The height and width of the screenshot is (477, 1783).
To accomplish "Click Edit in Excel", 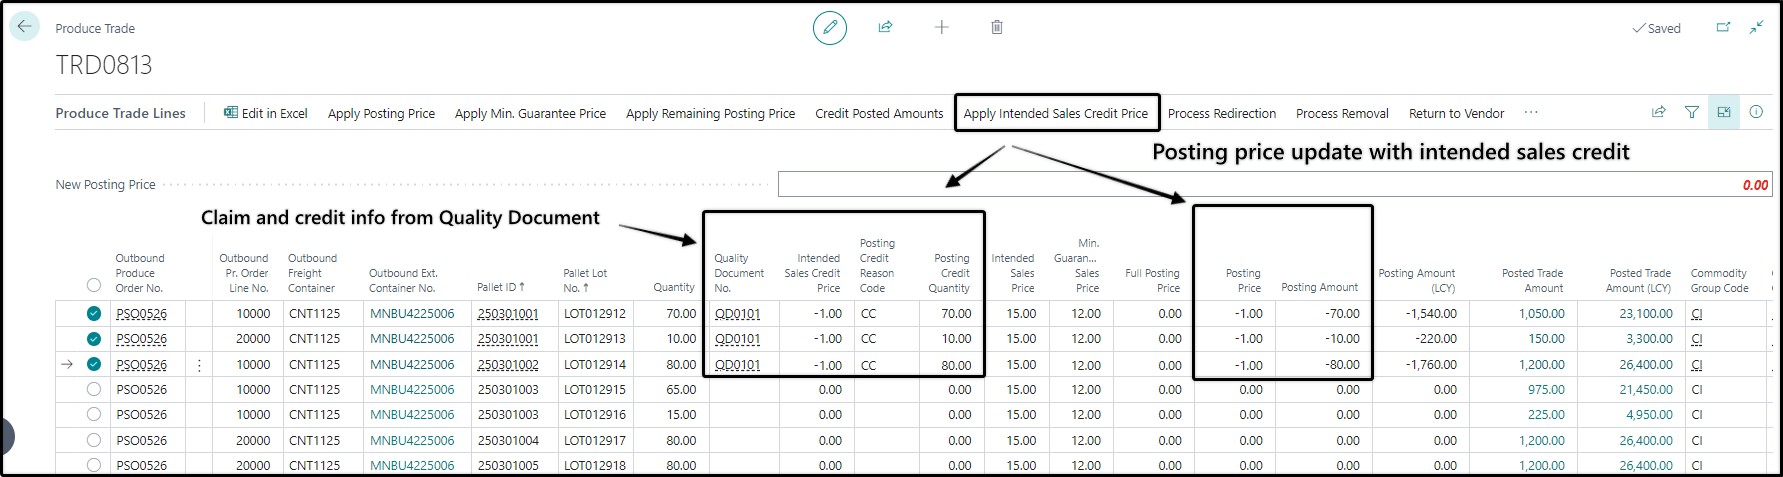I will click(265, 113).
